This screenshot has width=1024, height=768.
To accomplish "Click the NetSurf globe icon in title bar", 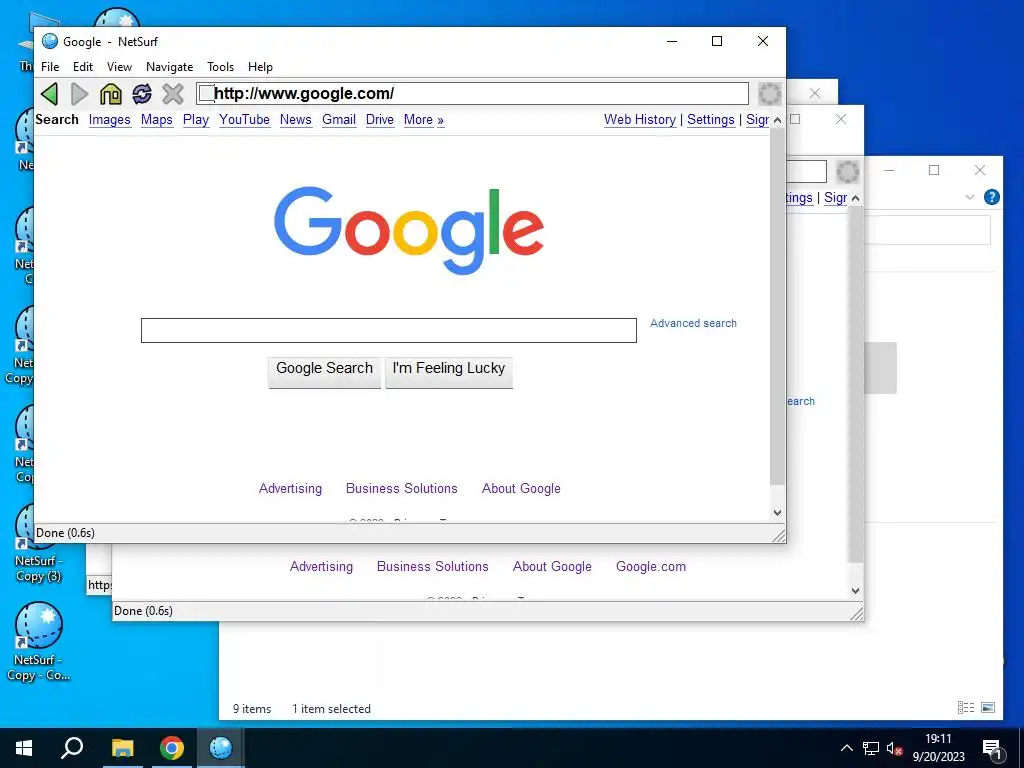I will pyautogui.click(x=50, y=41).
